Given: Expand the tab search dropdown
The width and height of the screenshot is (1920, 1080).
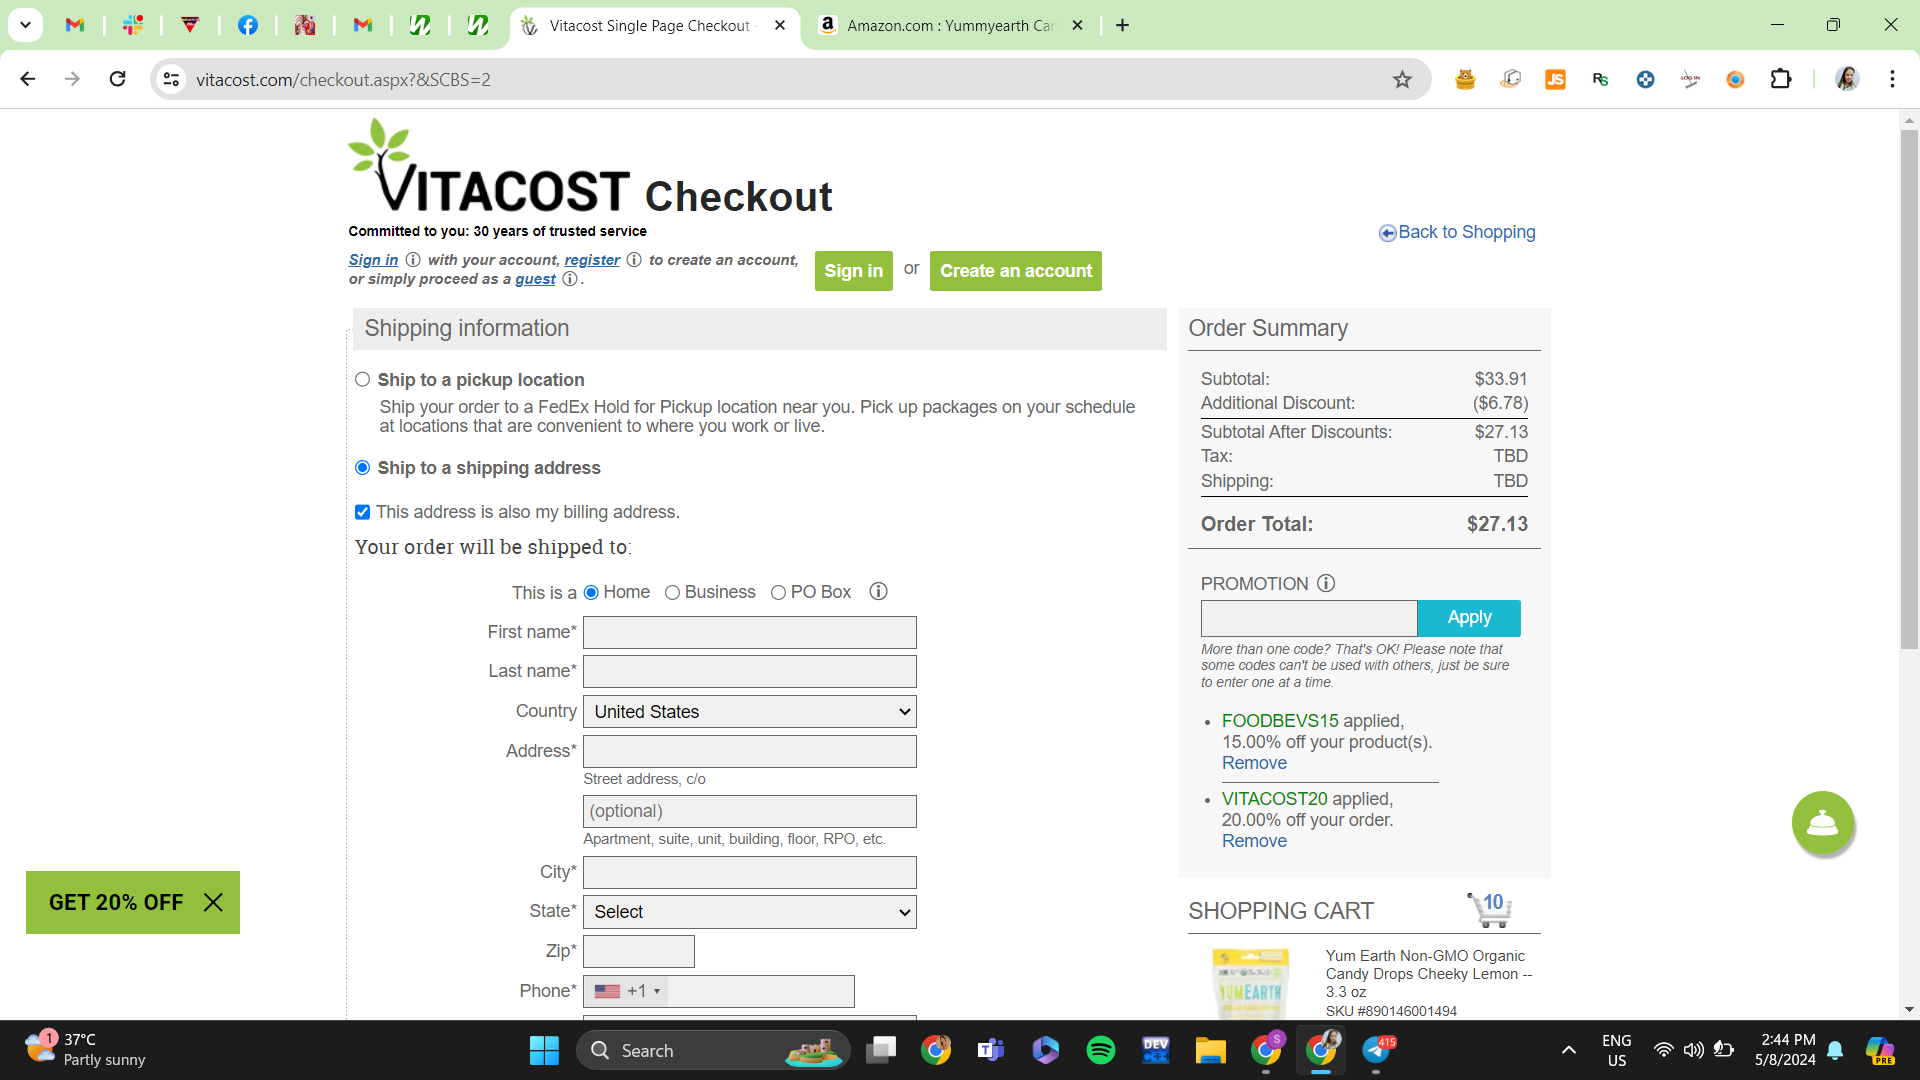Looking at the screenshot, I should [x=26, y=25].
